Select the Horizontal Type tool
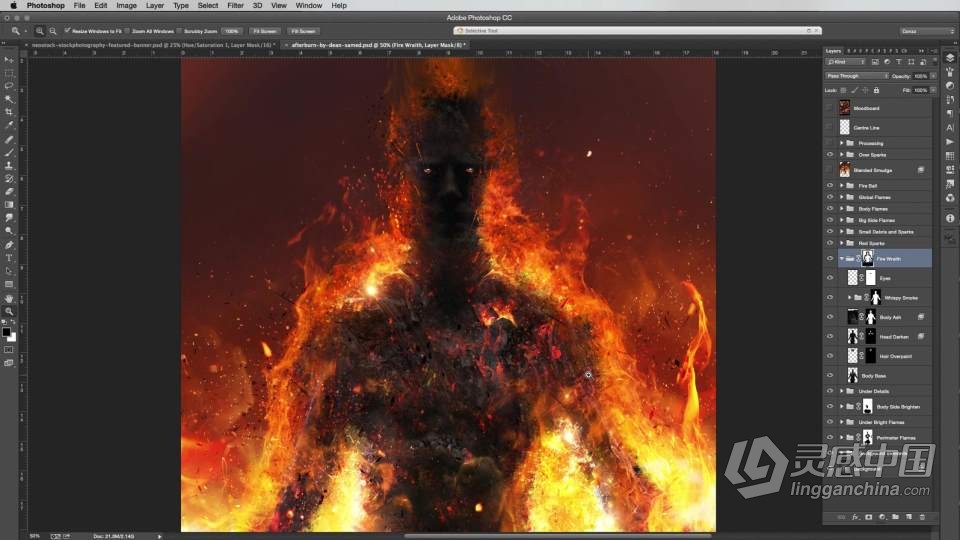This screenshot has width=960, height=540. pos(9,258)
